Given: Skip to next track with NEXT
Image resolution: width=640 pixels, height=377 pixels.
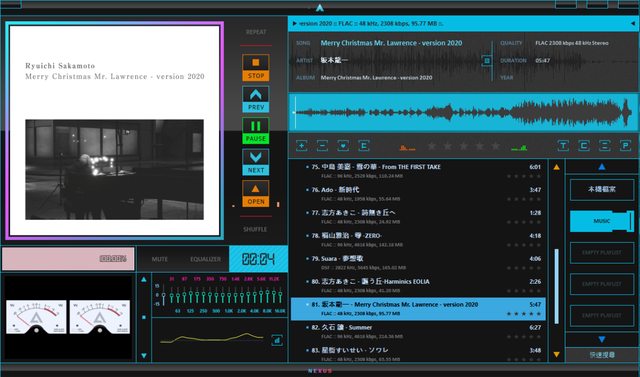Looking at the screenshot, I should coord(256,162).
